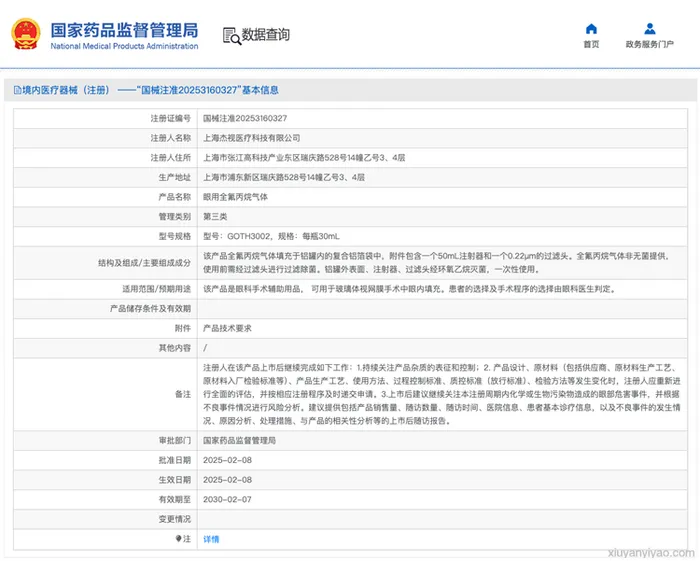Open 政务服务门户 user icon
The height and width of the screenshot is (561, 700).
(650, 29)
